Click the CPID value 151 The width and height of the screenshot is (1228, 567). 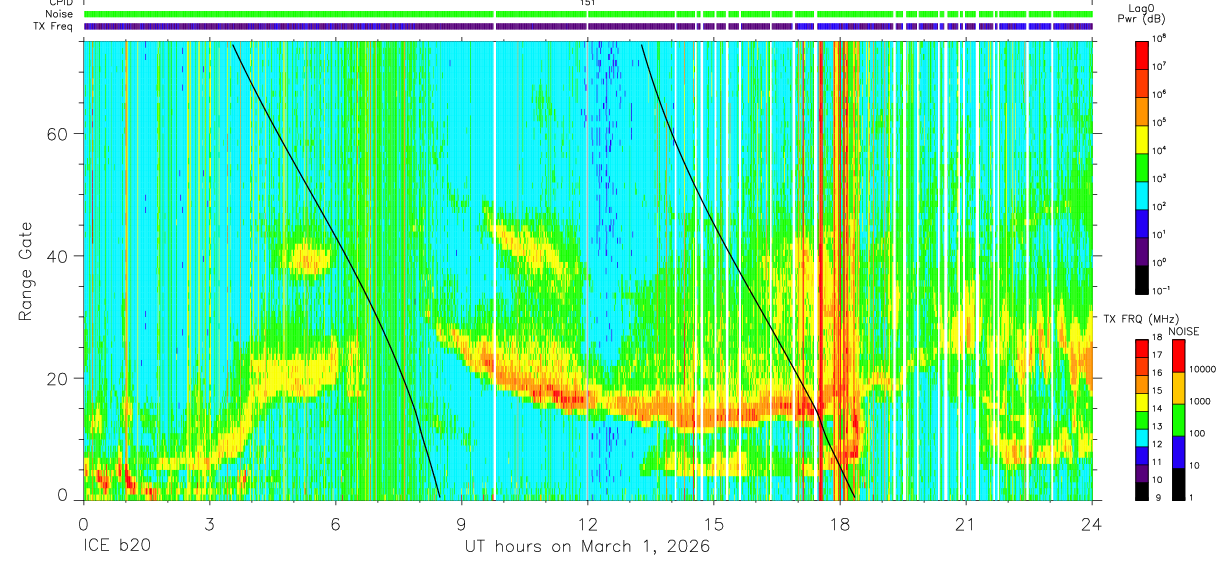587,3
